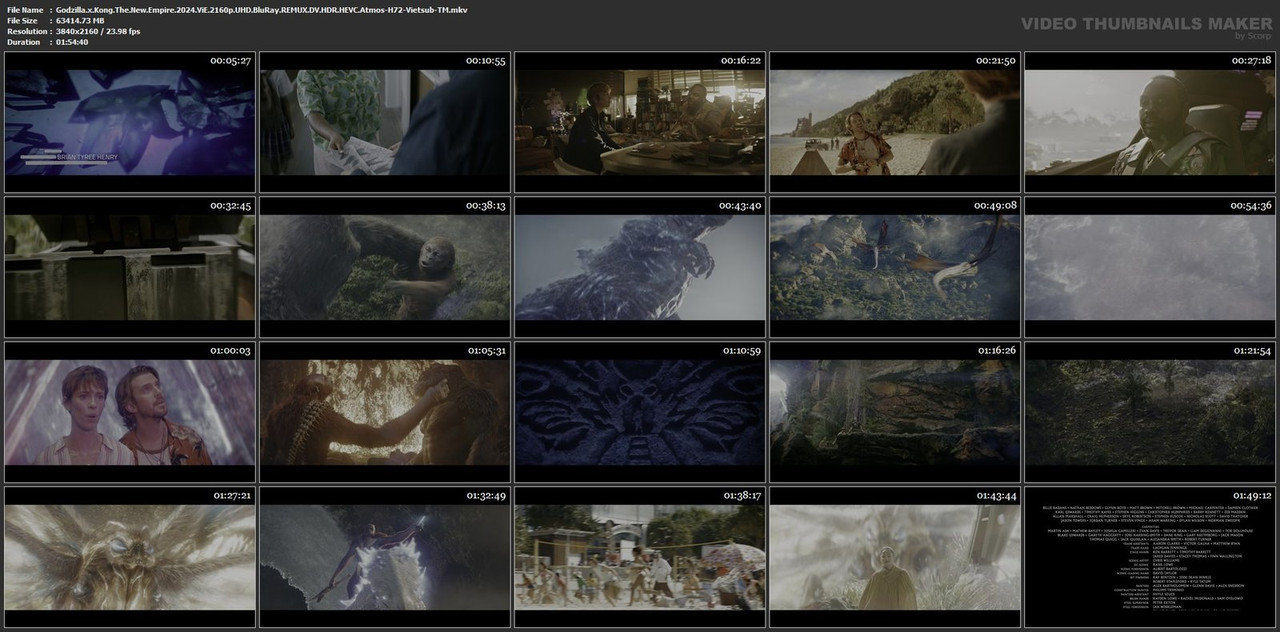Select thumbnail at 01:27:21

(130, 556)
